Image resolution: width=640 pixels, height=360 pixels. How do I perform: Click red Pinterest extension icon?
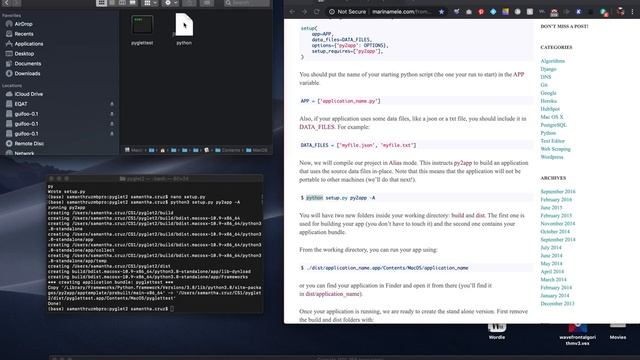coord(481,12)
